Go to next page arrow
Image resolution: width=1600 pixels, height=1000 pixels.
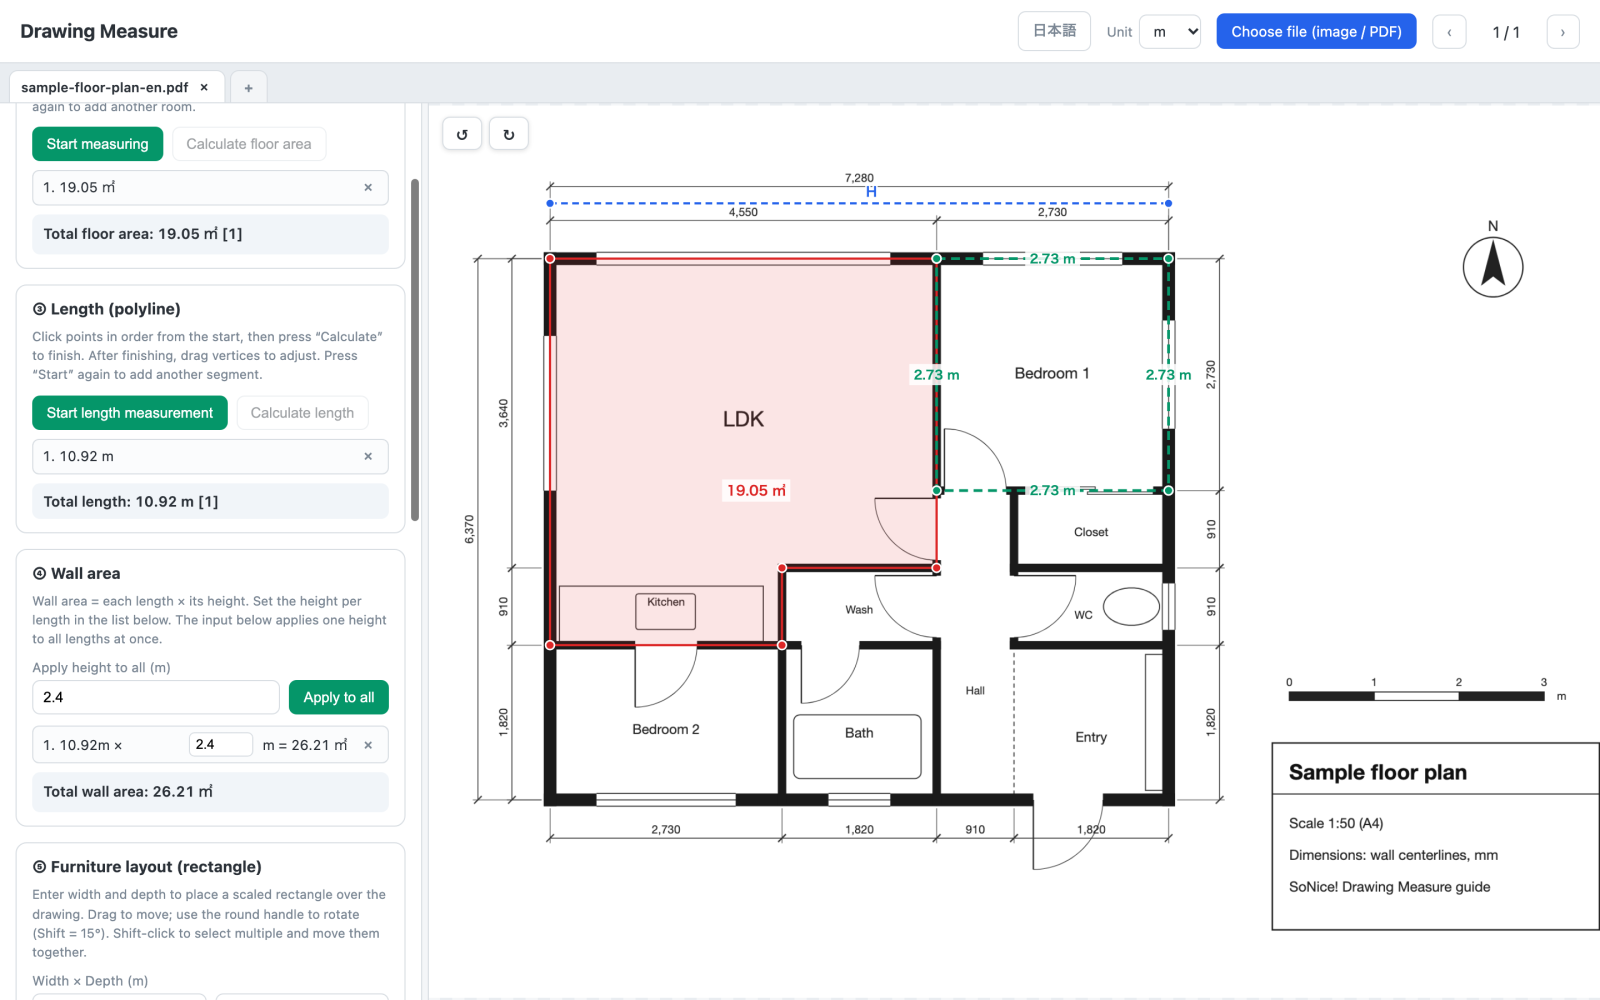1563,32
